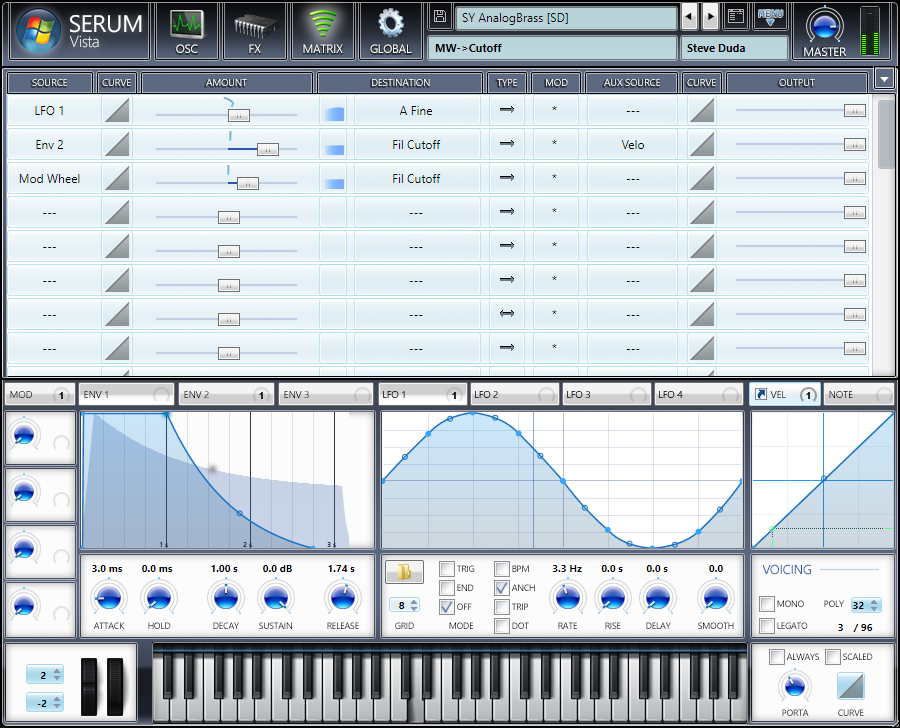Open the FX page
900x728 pixels.
click(x=254, y=32)
